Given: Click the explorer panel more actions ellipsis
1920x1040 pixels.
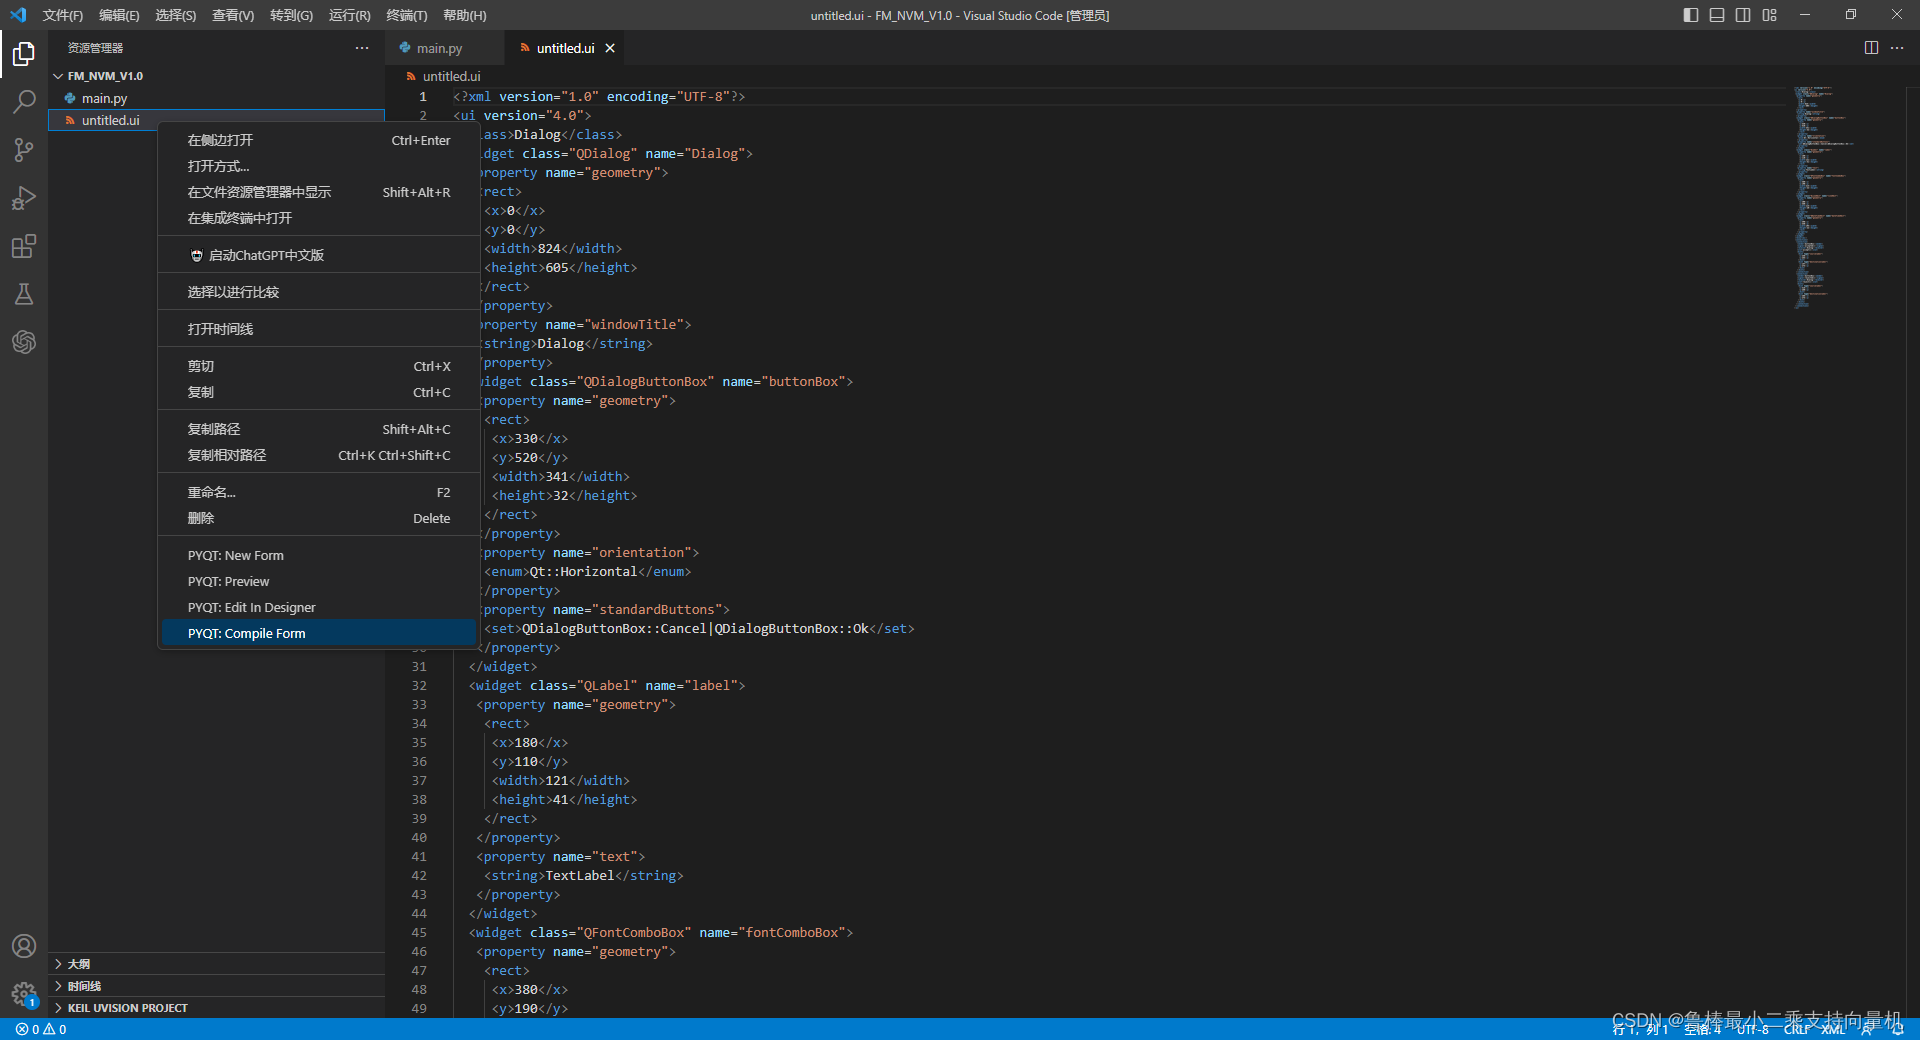Looking at the screenshot, I should pos(362,48).
